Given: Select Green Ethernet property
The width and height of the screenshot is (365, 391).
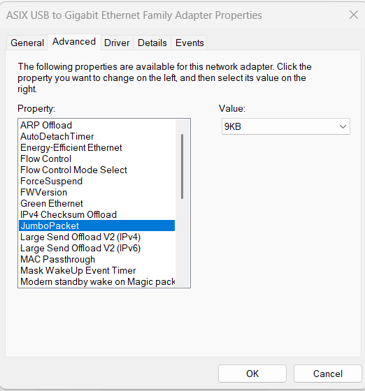Looking at the screenshot, I should tap(97, 203).
